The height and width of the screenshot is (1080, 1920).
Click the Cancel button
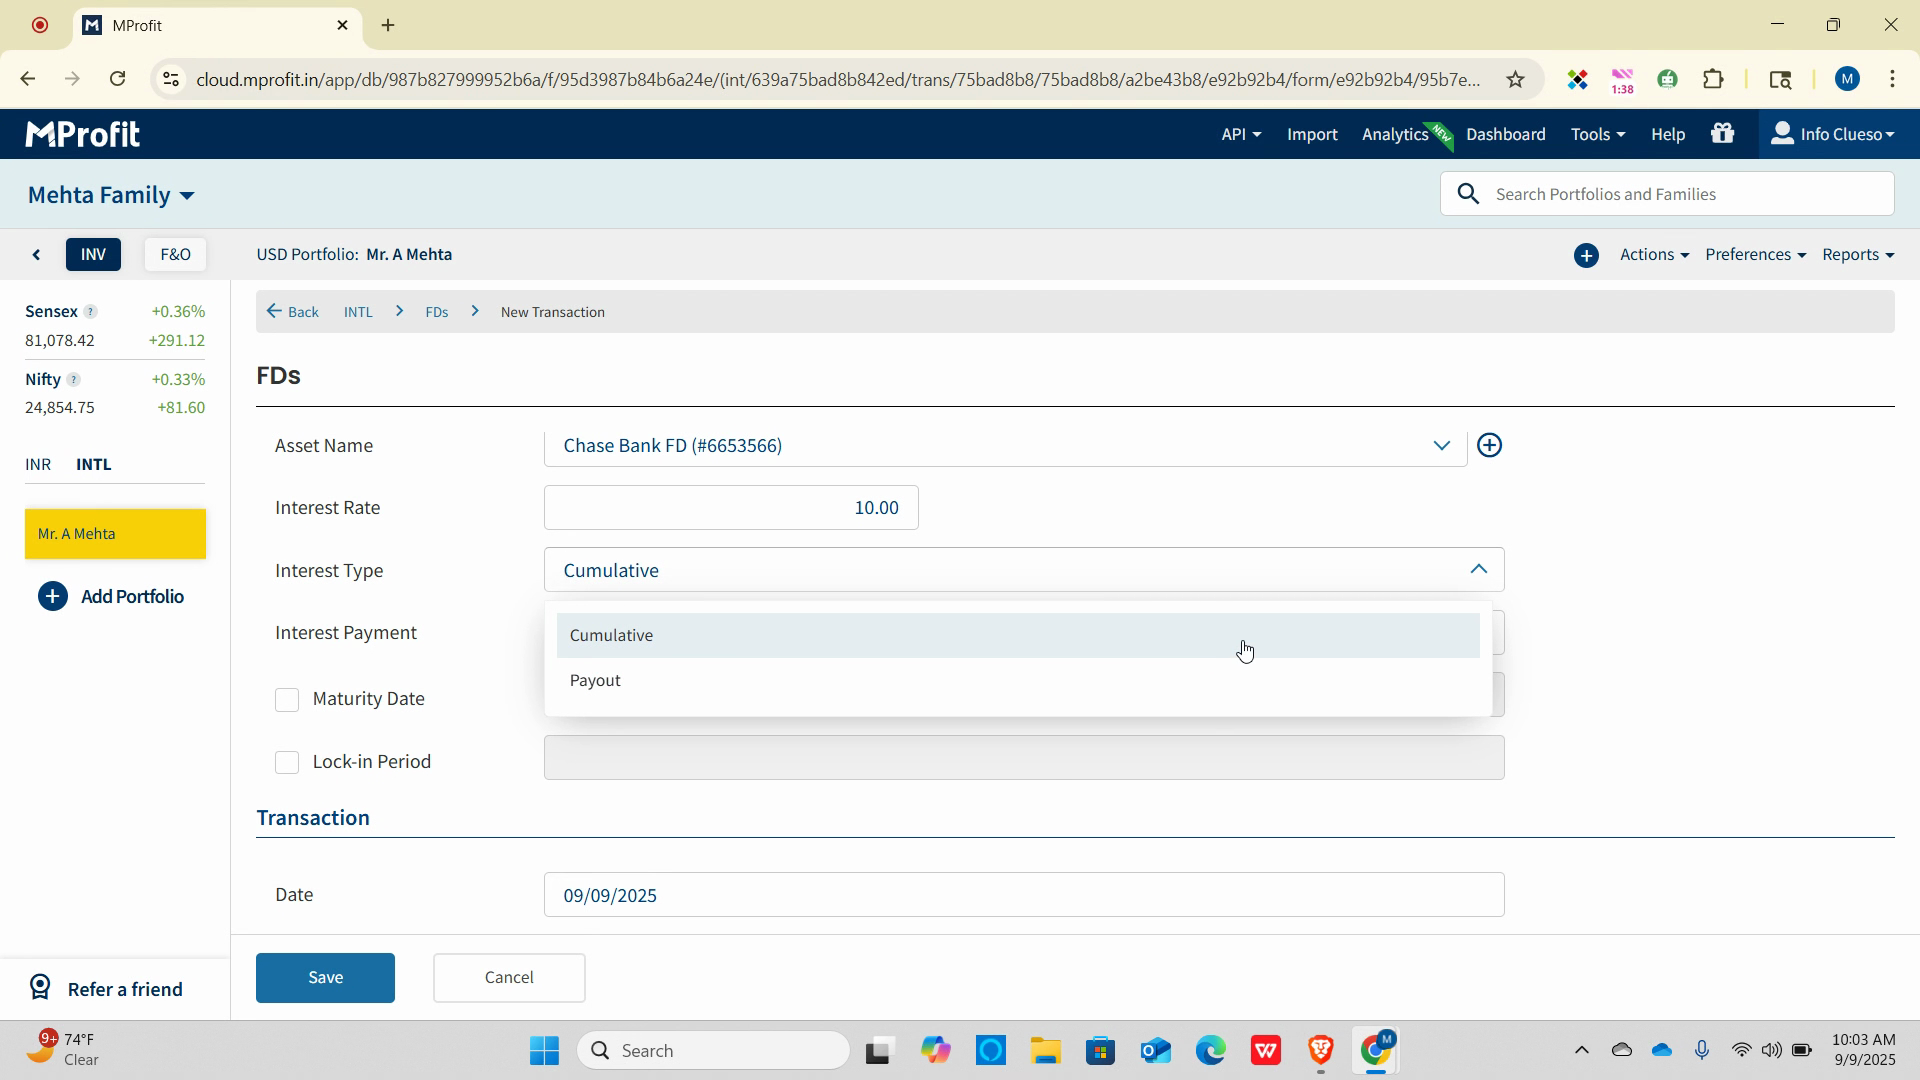(509, 978)
